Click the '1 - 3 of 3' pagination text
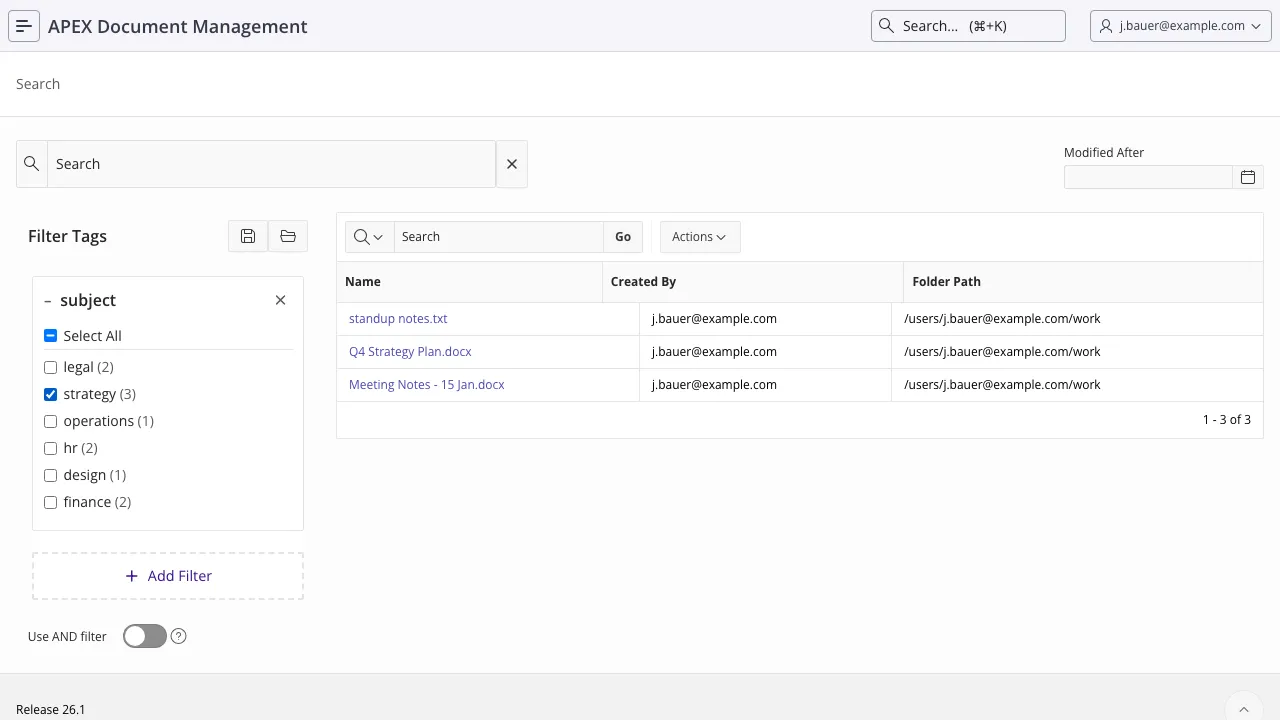The width and height of the screenshot is (1280, 720). [1227, 420]
